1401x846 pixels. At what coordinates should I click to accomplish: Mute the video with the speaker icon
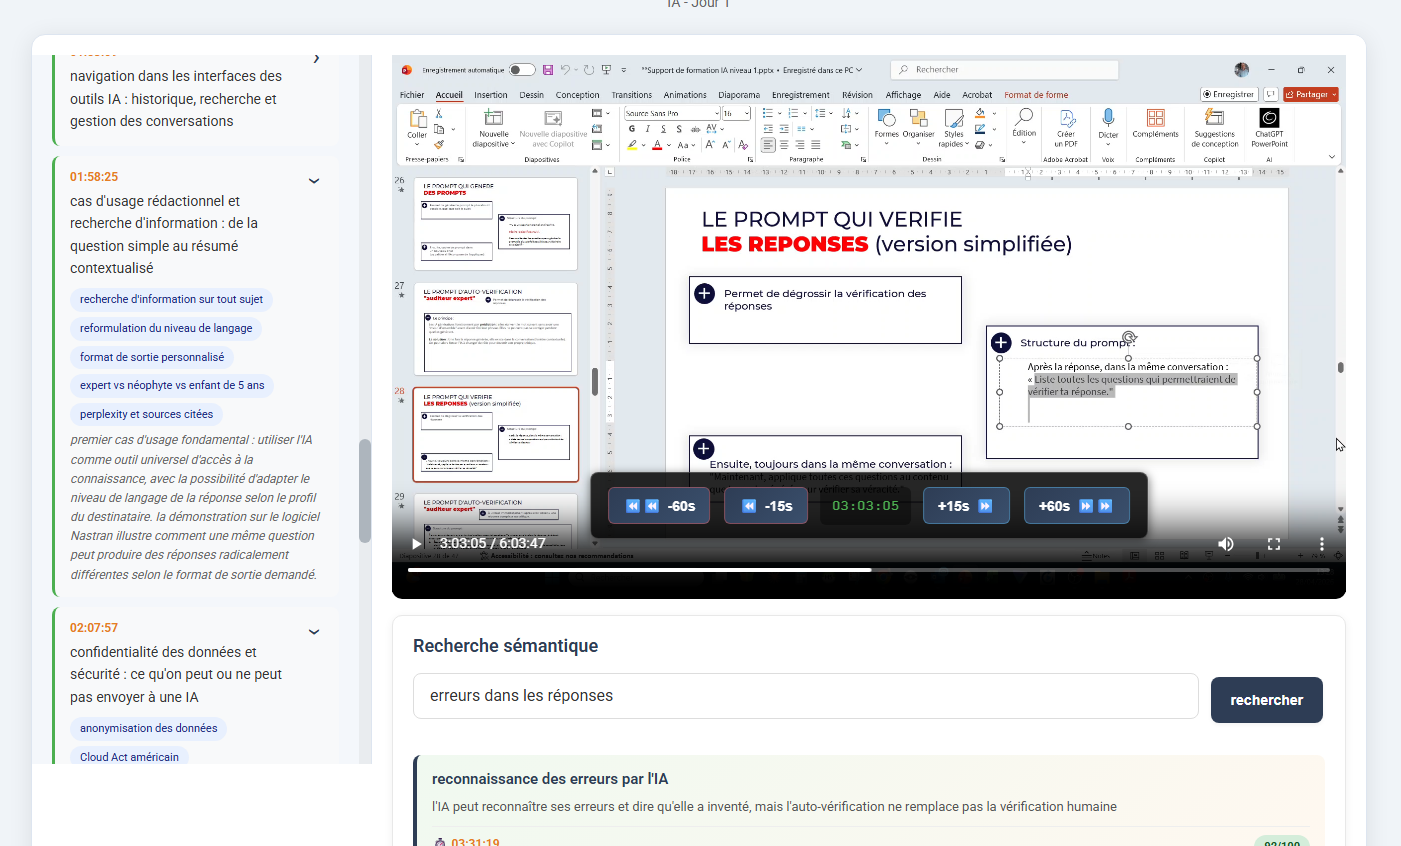(x=1226, y=544)
